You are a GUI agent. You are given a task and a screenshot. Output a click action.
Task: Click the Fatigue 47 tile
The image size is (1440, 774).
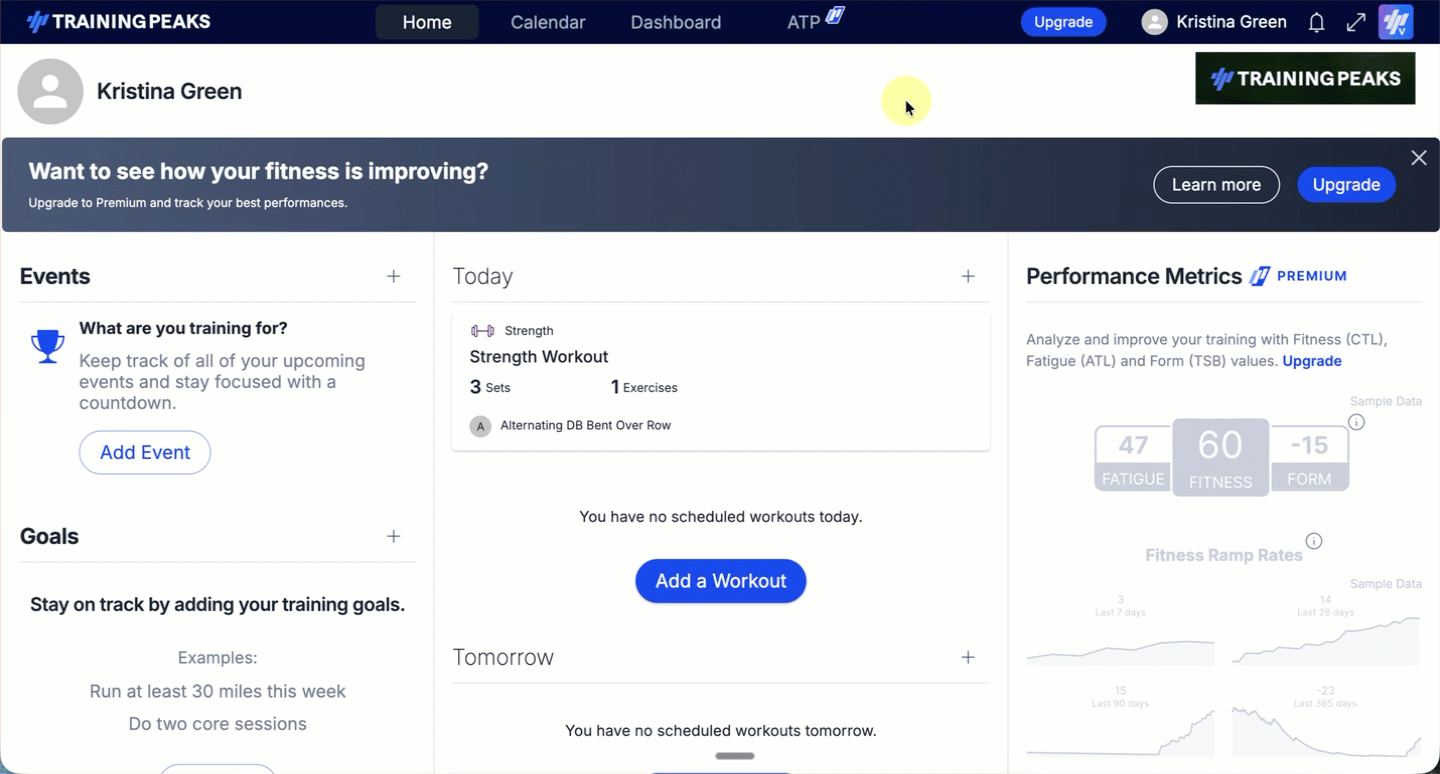click(x=1133, y=458)
